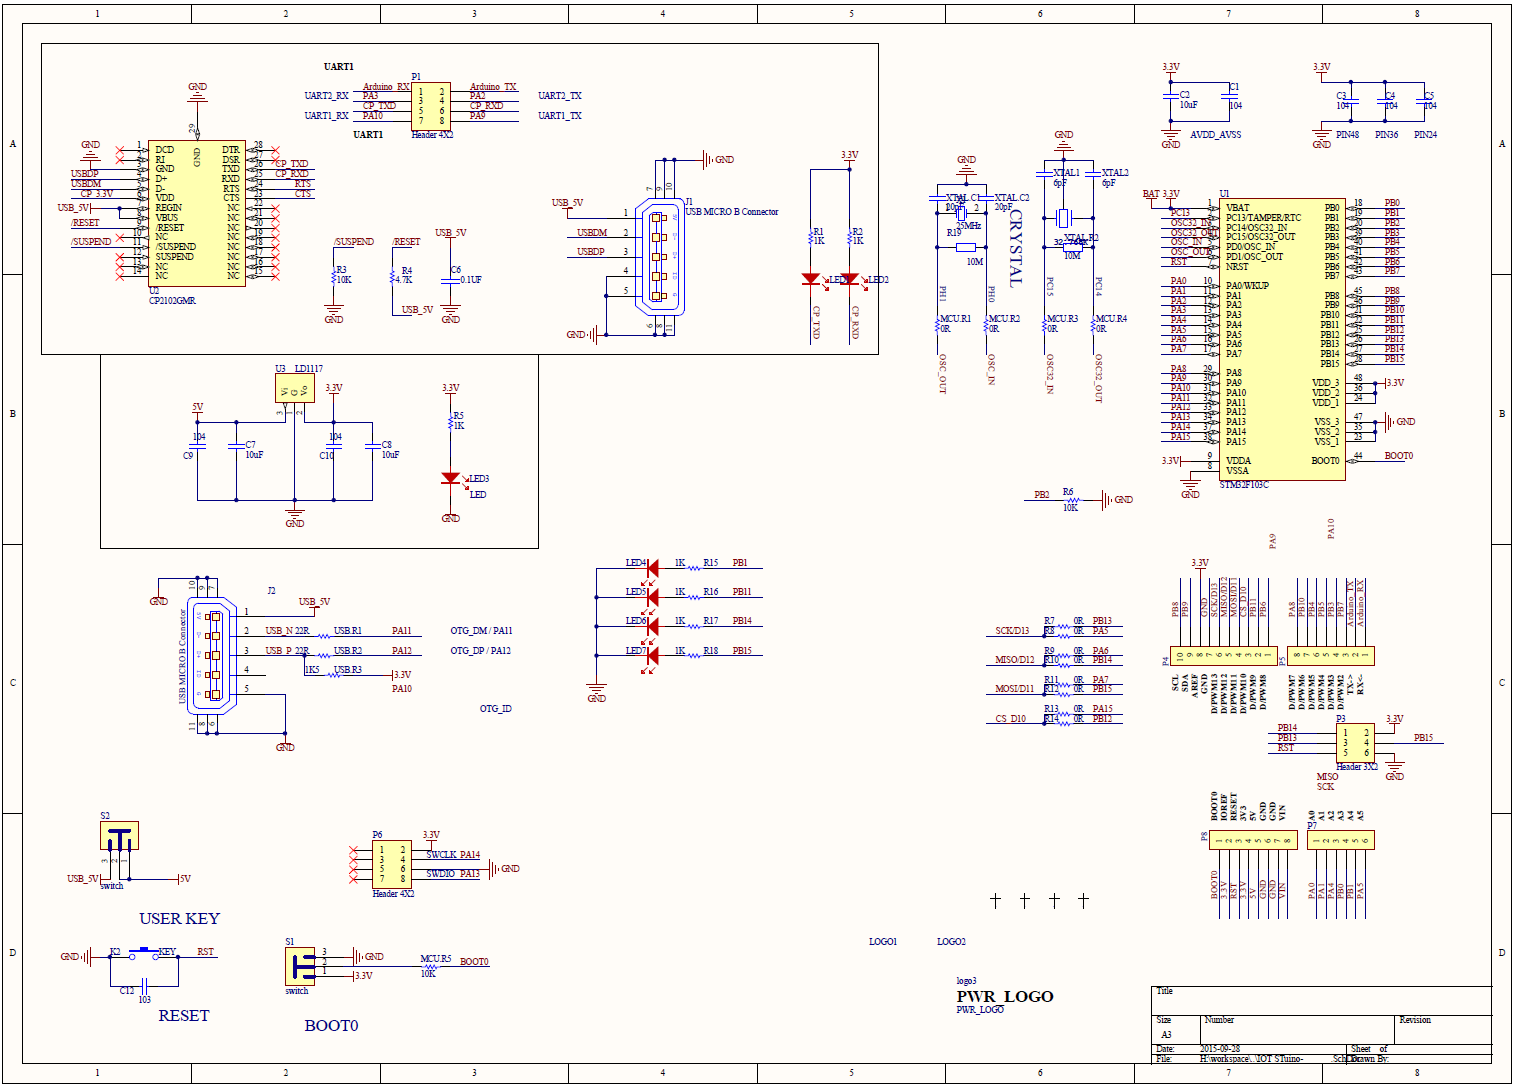The image size is (1516, 1088).
Task: Click the AVDD_AVSS label
Action: (1216, 135)
